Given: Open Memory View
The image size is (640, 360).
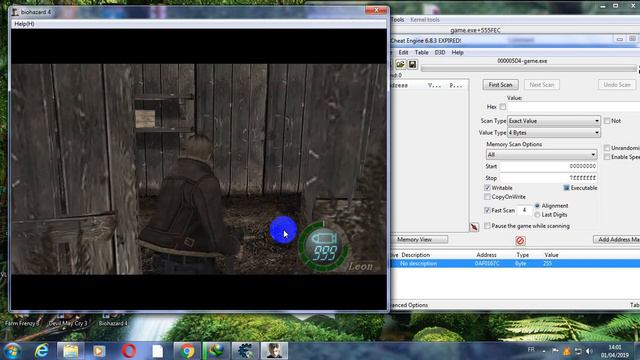Looking at the screenshot, I should [x=420, y=240].
